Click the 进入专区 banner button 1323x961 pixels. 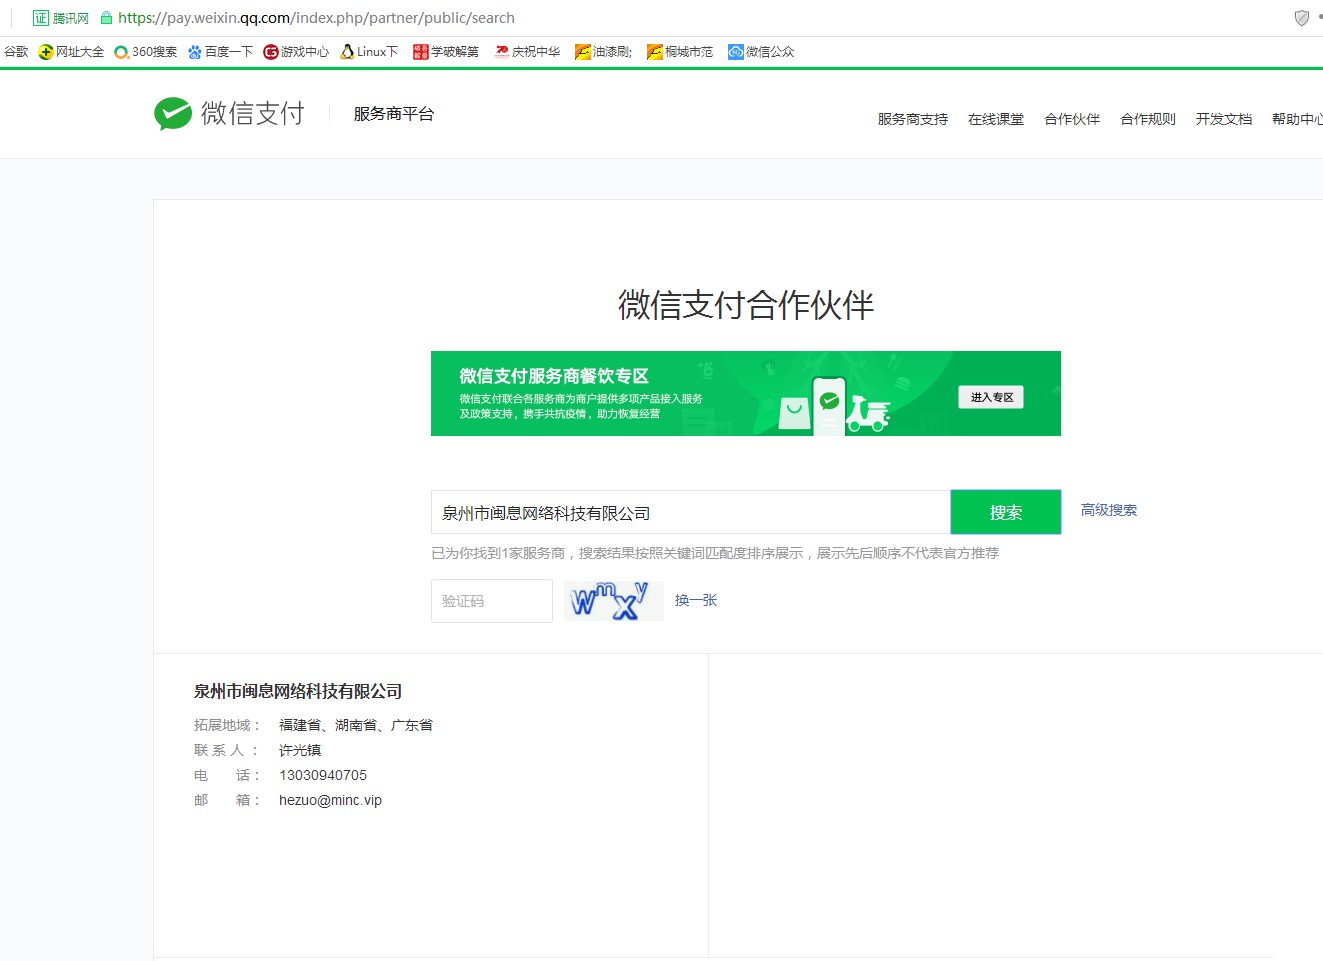point(991,397)
